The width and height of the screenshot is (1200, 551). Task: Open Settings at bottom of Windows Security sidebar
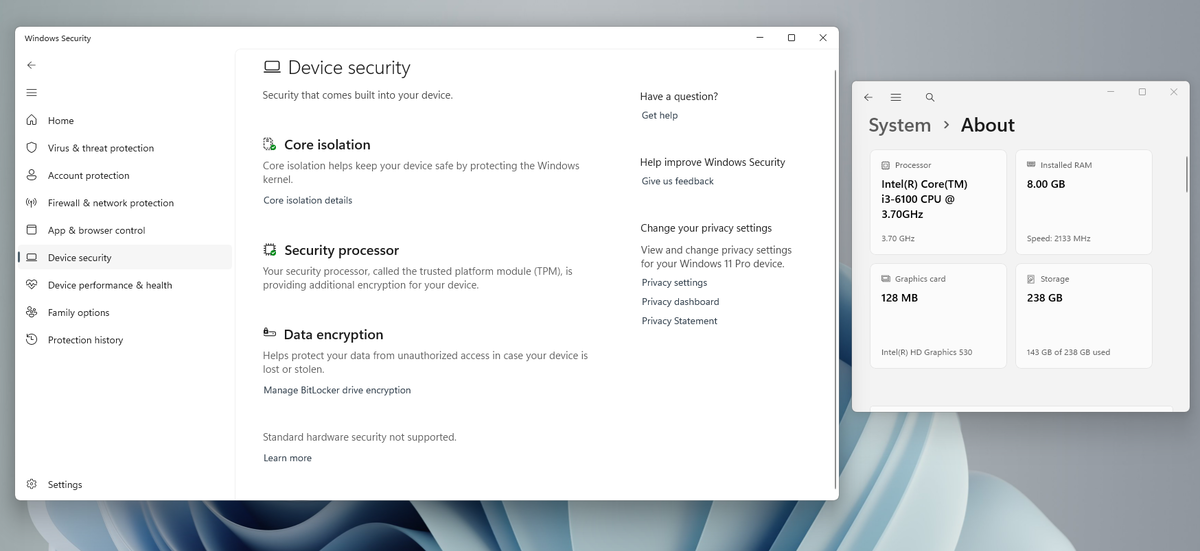click(124, 484)
